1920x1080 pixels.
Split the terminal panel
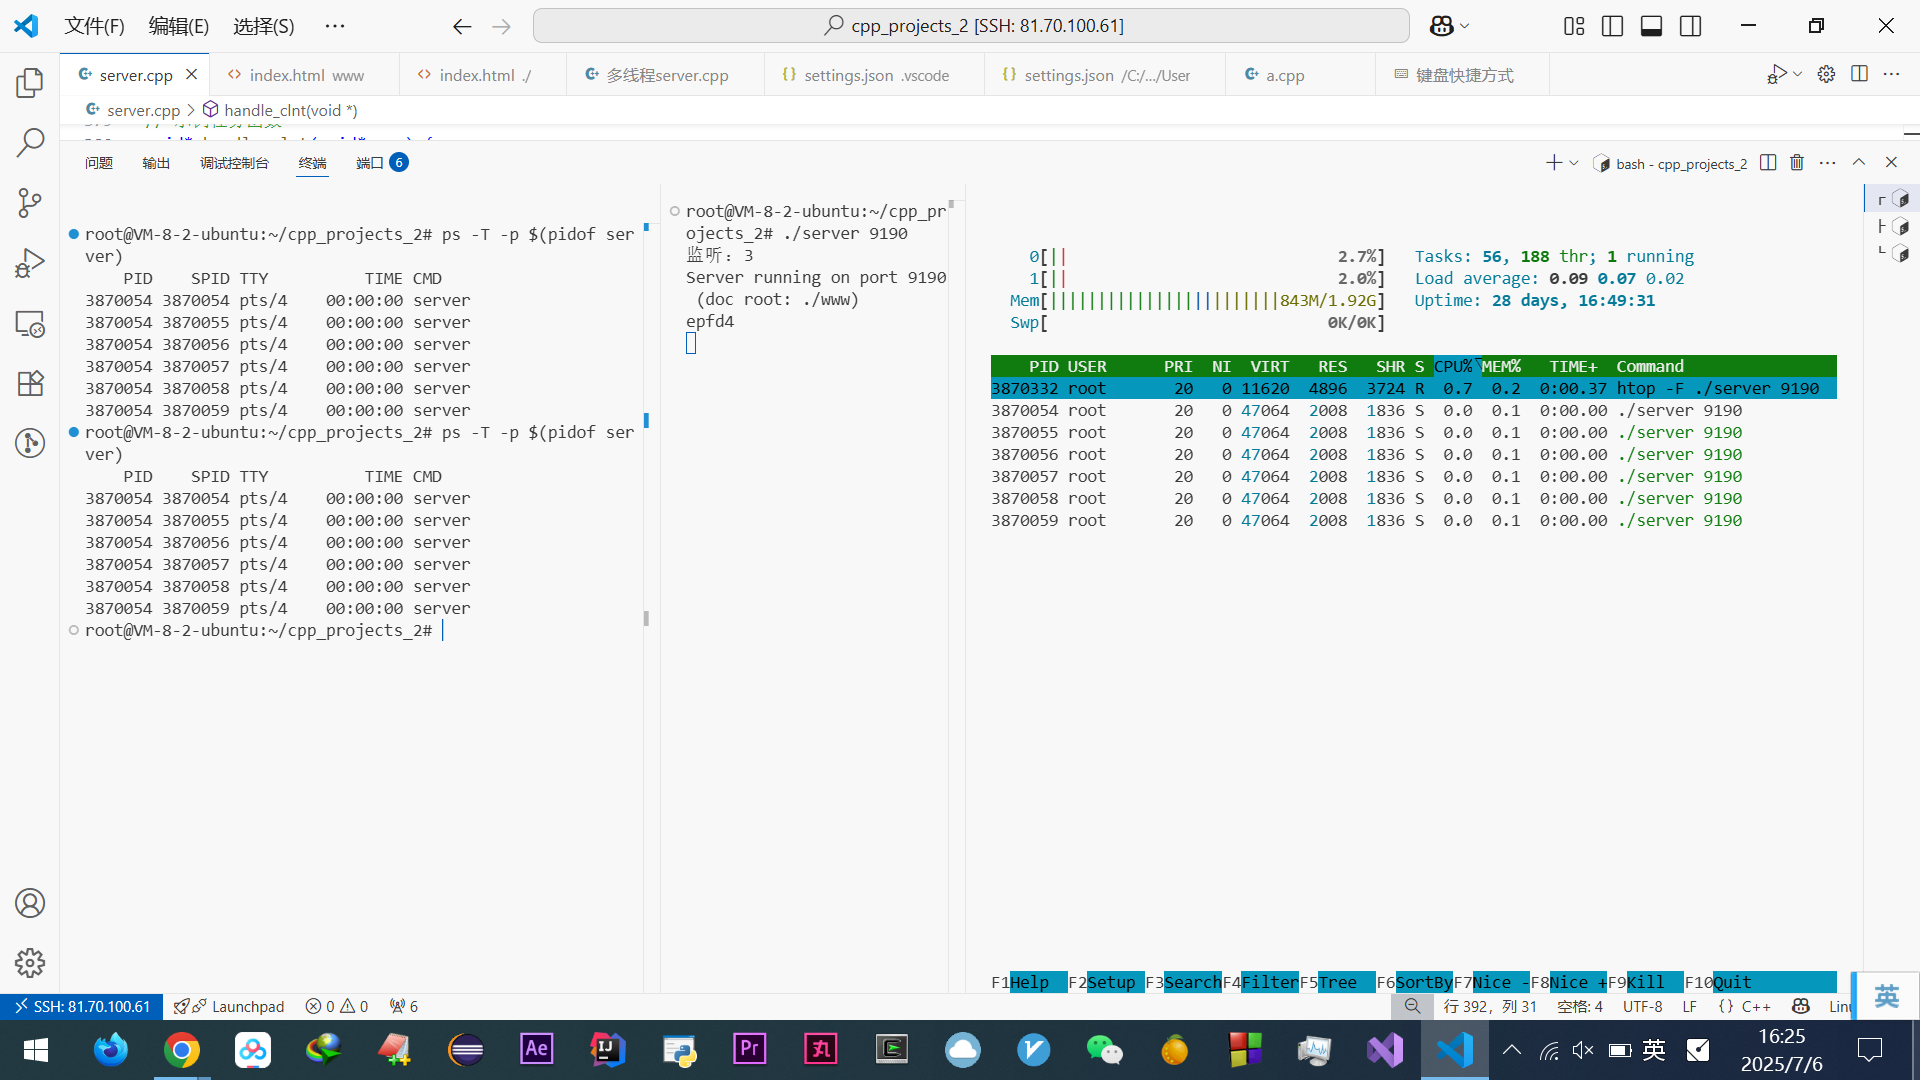[1768, 163]
